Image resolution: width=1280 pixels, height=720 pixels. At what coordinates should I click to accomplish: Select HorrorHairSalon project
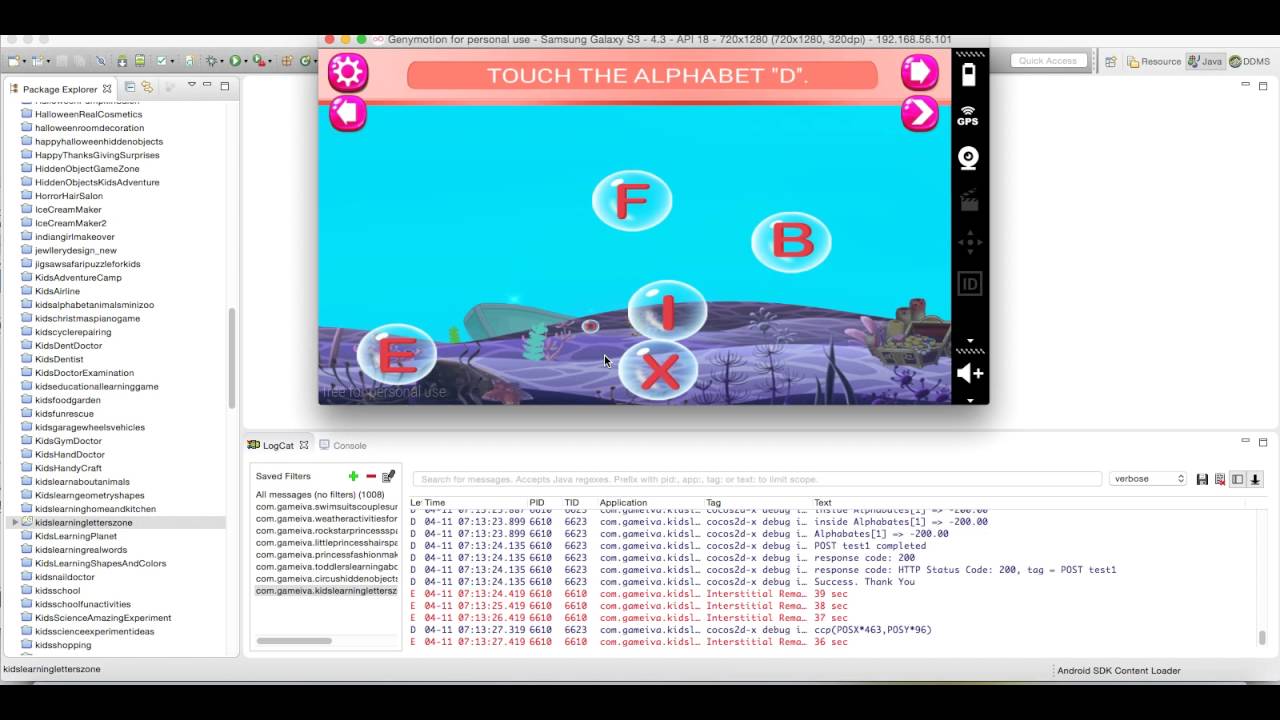[x=68, y=196]
